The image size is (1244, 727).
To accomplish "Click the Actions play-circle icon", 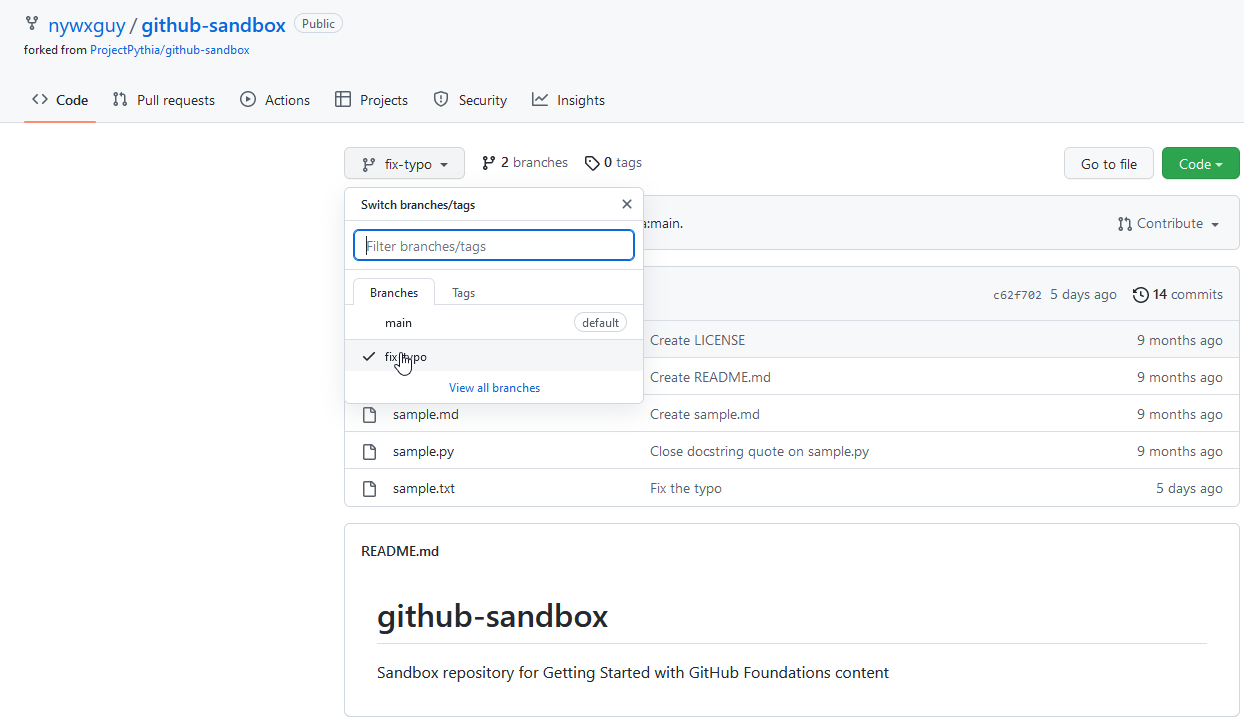I will (x=248, y=100).
